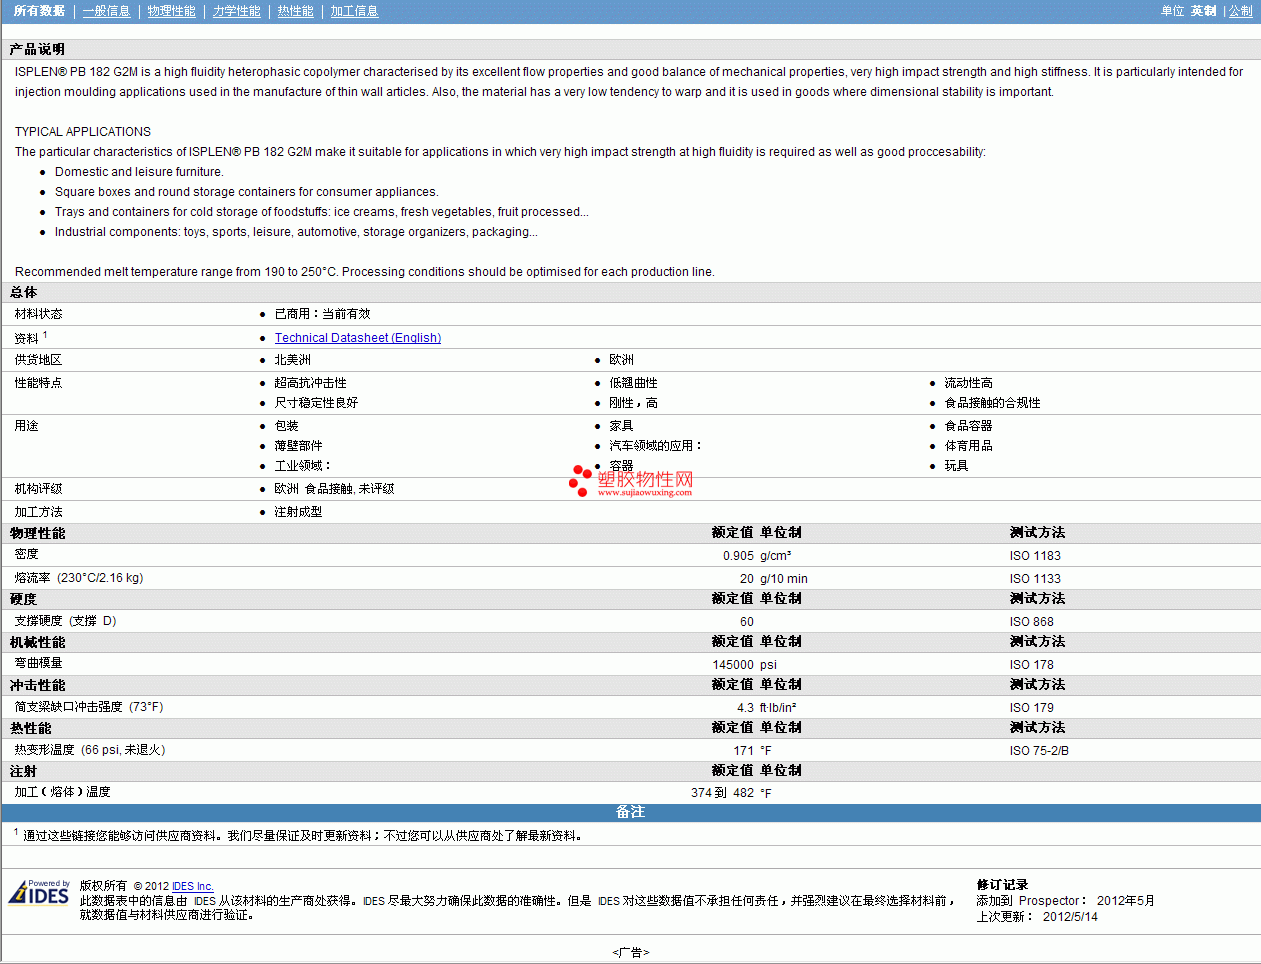This screenshot has width=1261, height=964.
Task: Click the ISO 179 test method
Action: [x=1031, y=708]
